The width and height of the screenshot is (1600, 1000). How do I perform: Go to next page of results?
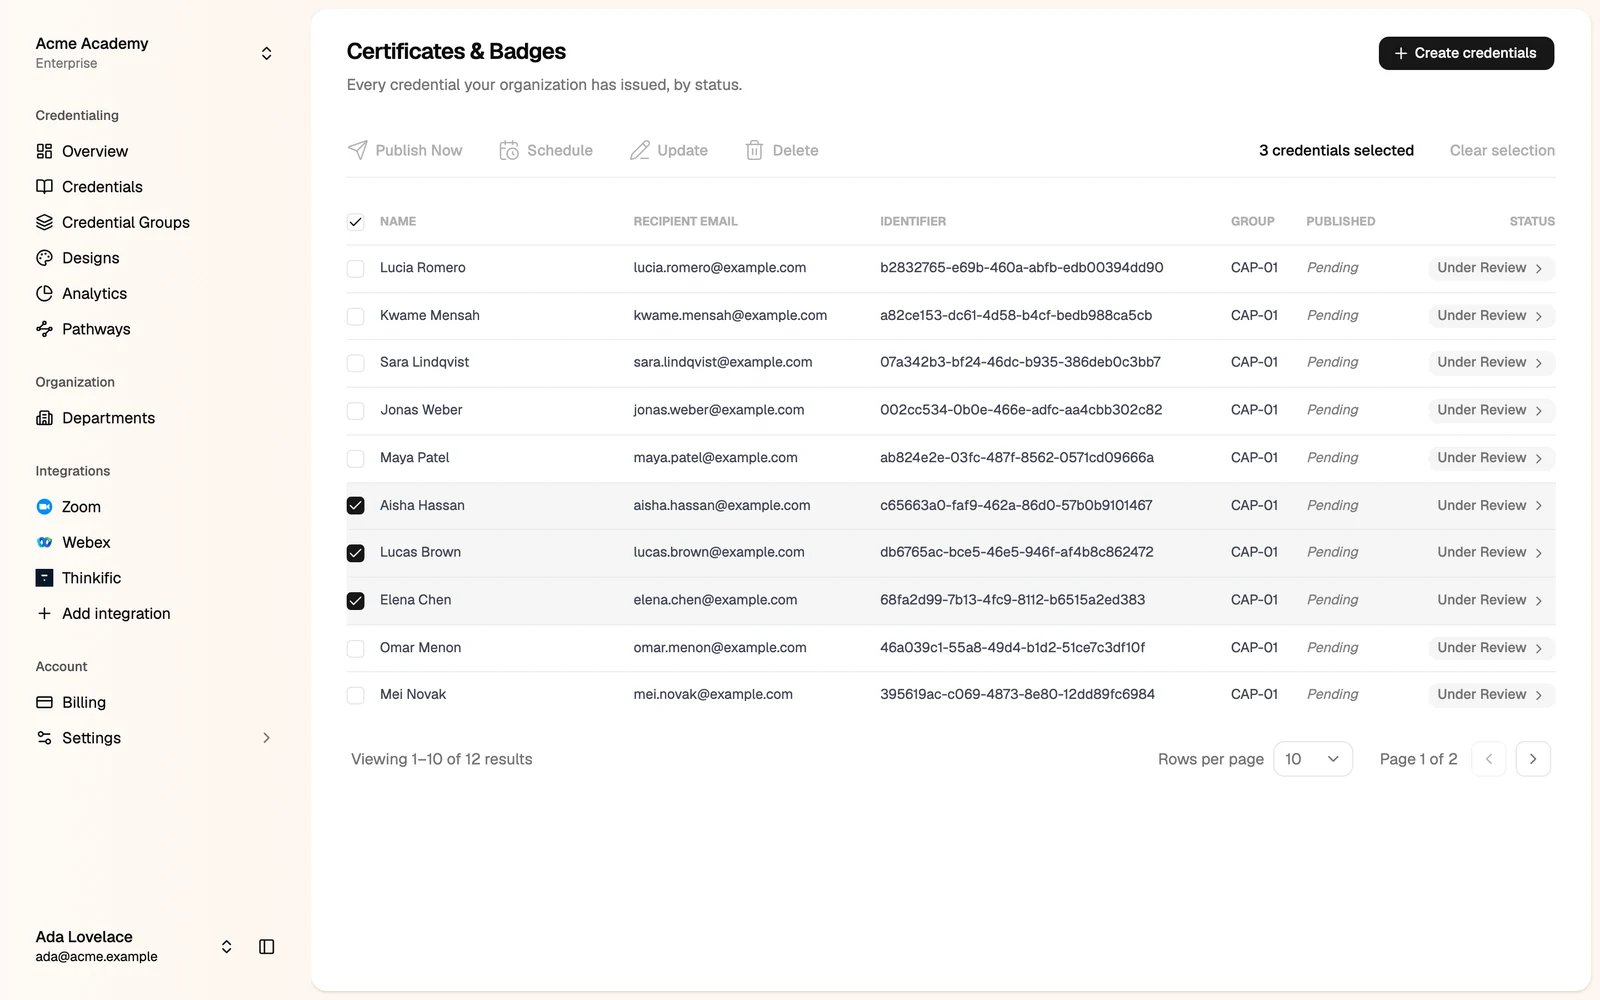1533,759
